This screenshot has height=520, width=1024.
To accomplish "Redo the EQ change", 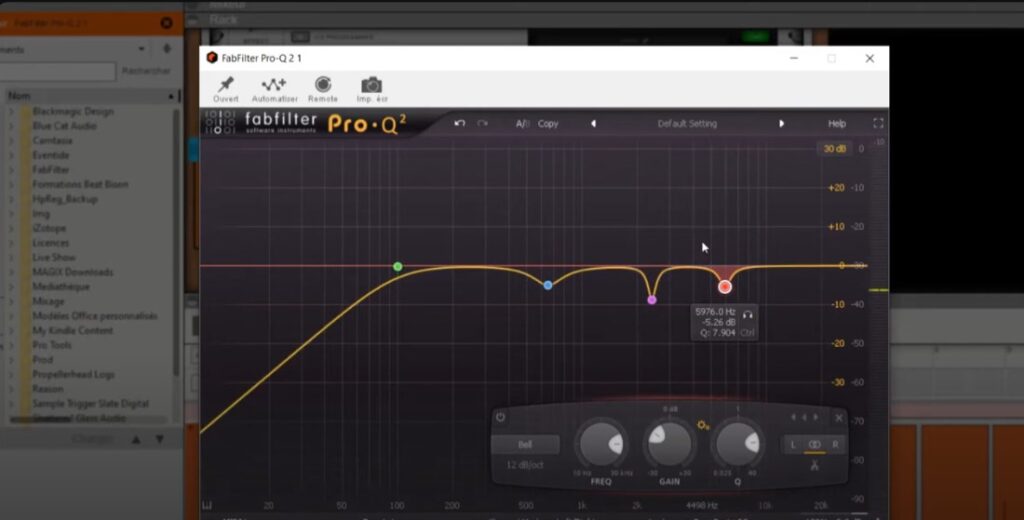I will pos(483,123).
